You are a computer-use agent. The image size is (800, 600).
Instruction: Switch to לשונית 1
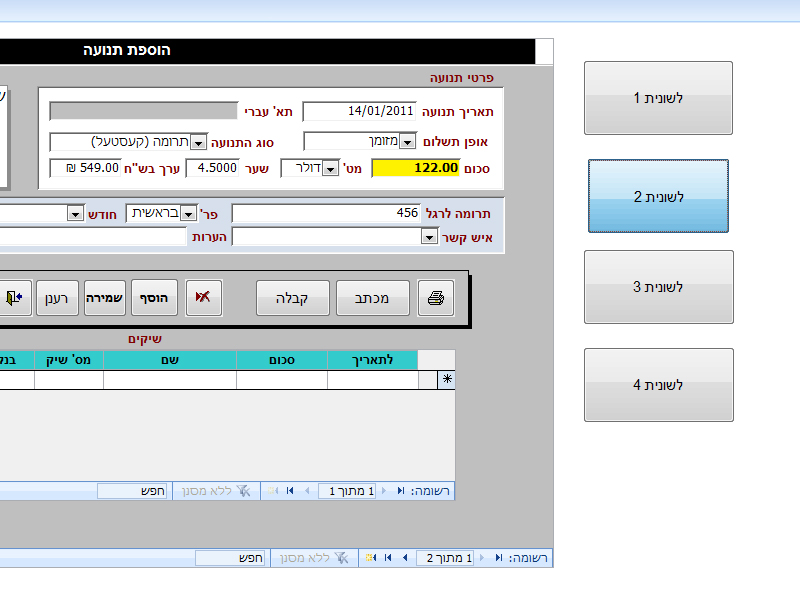click(x=658, y=98)
